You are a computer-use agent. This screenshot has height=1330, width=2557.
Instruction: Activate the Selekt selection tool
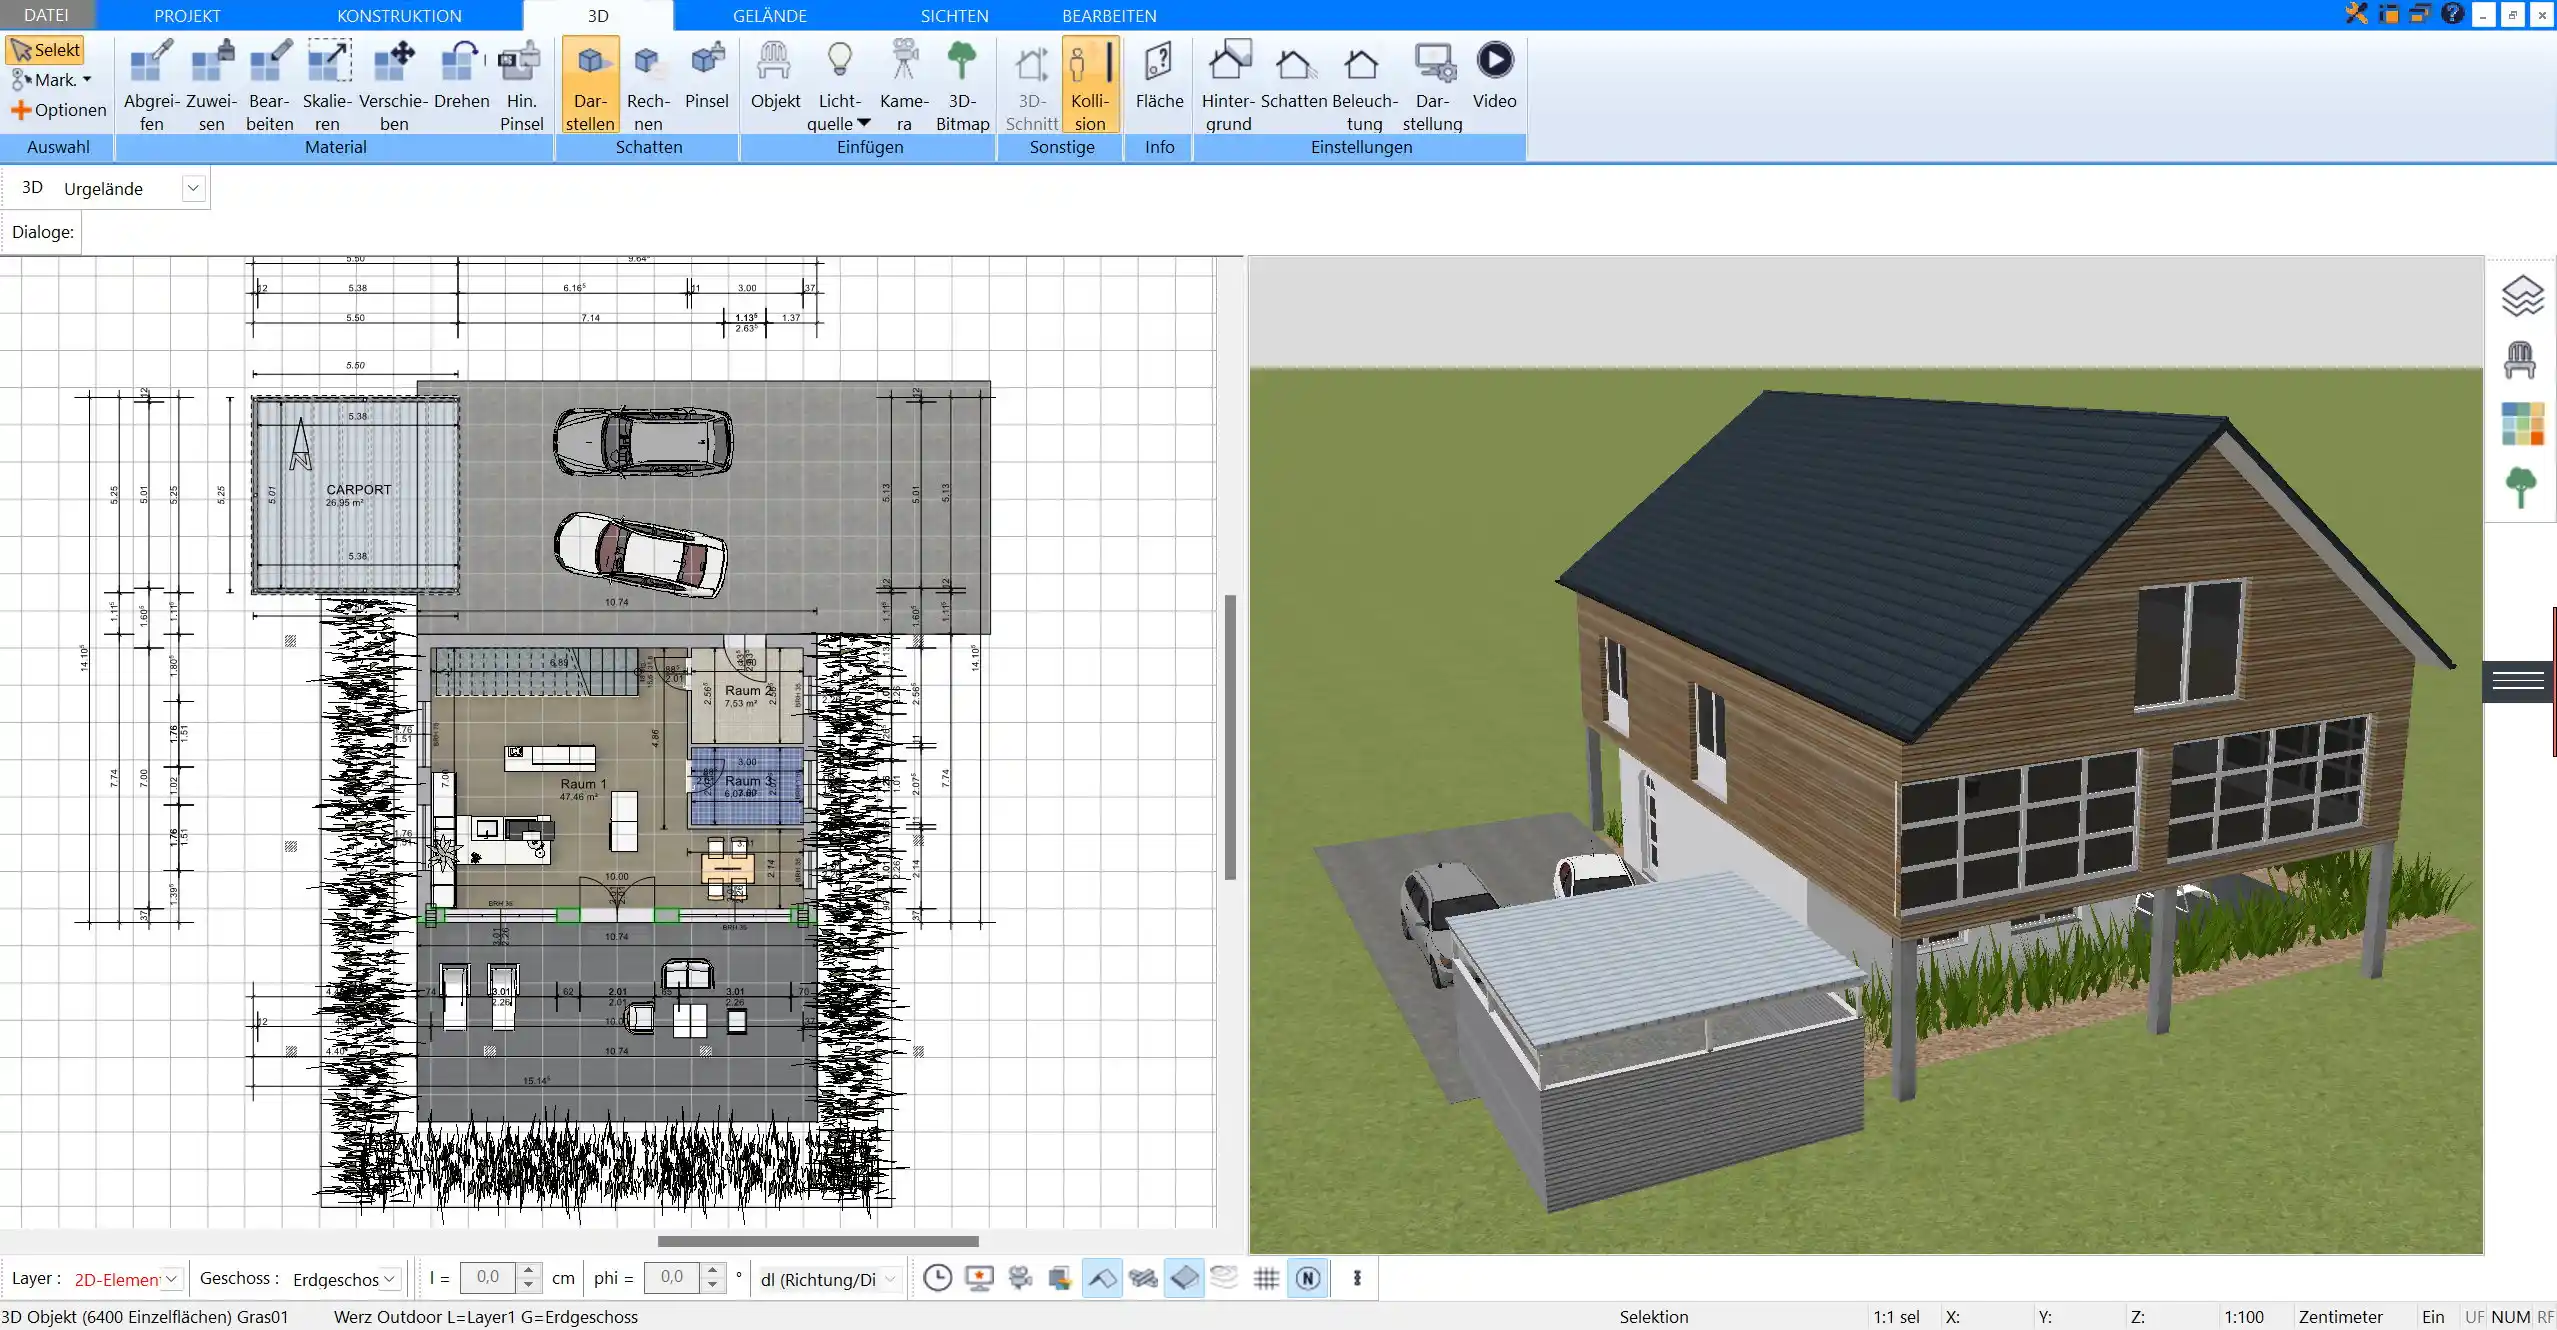45,50
